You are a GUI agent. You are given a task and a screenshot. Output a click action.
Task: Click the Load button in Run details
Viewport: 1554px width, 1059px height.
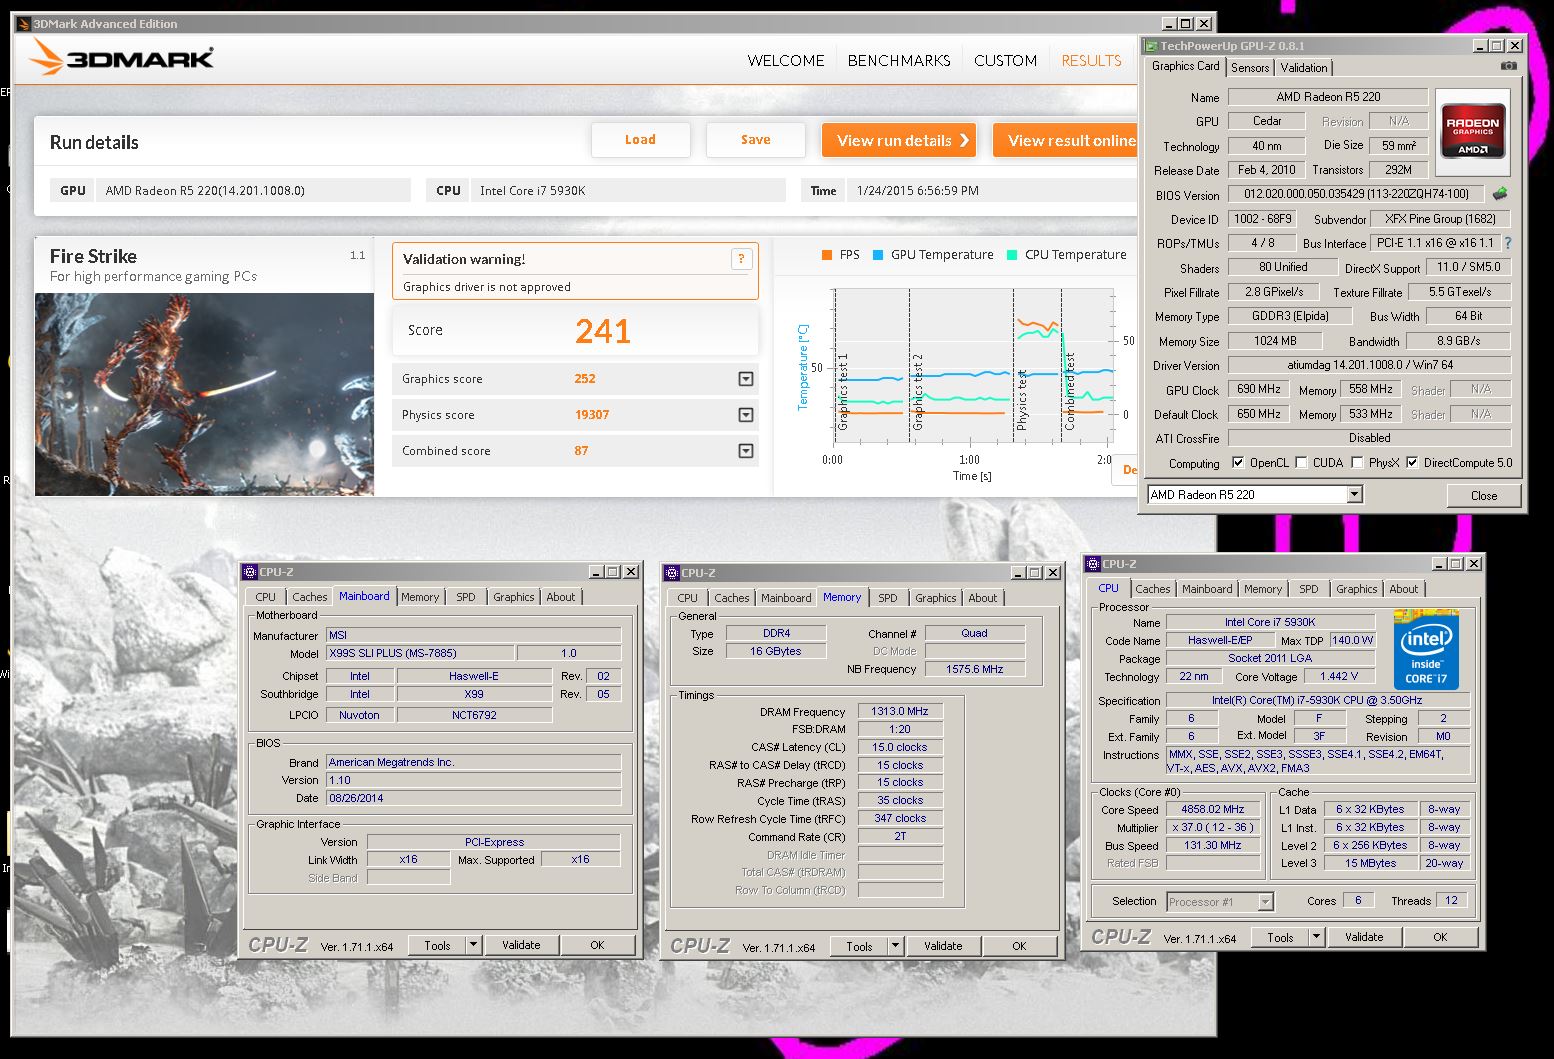(640, 140)
